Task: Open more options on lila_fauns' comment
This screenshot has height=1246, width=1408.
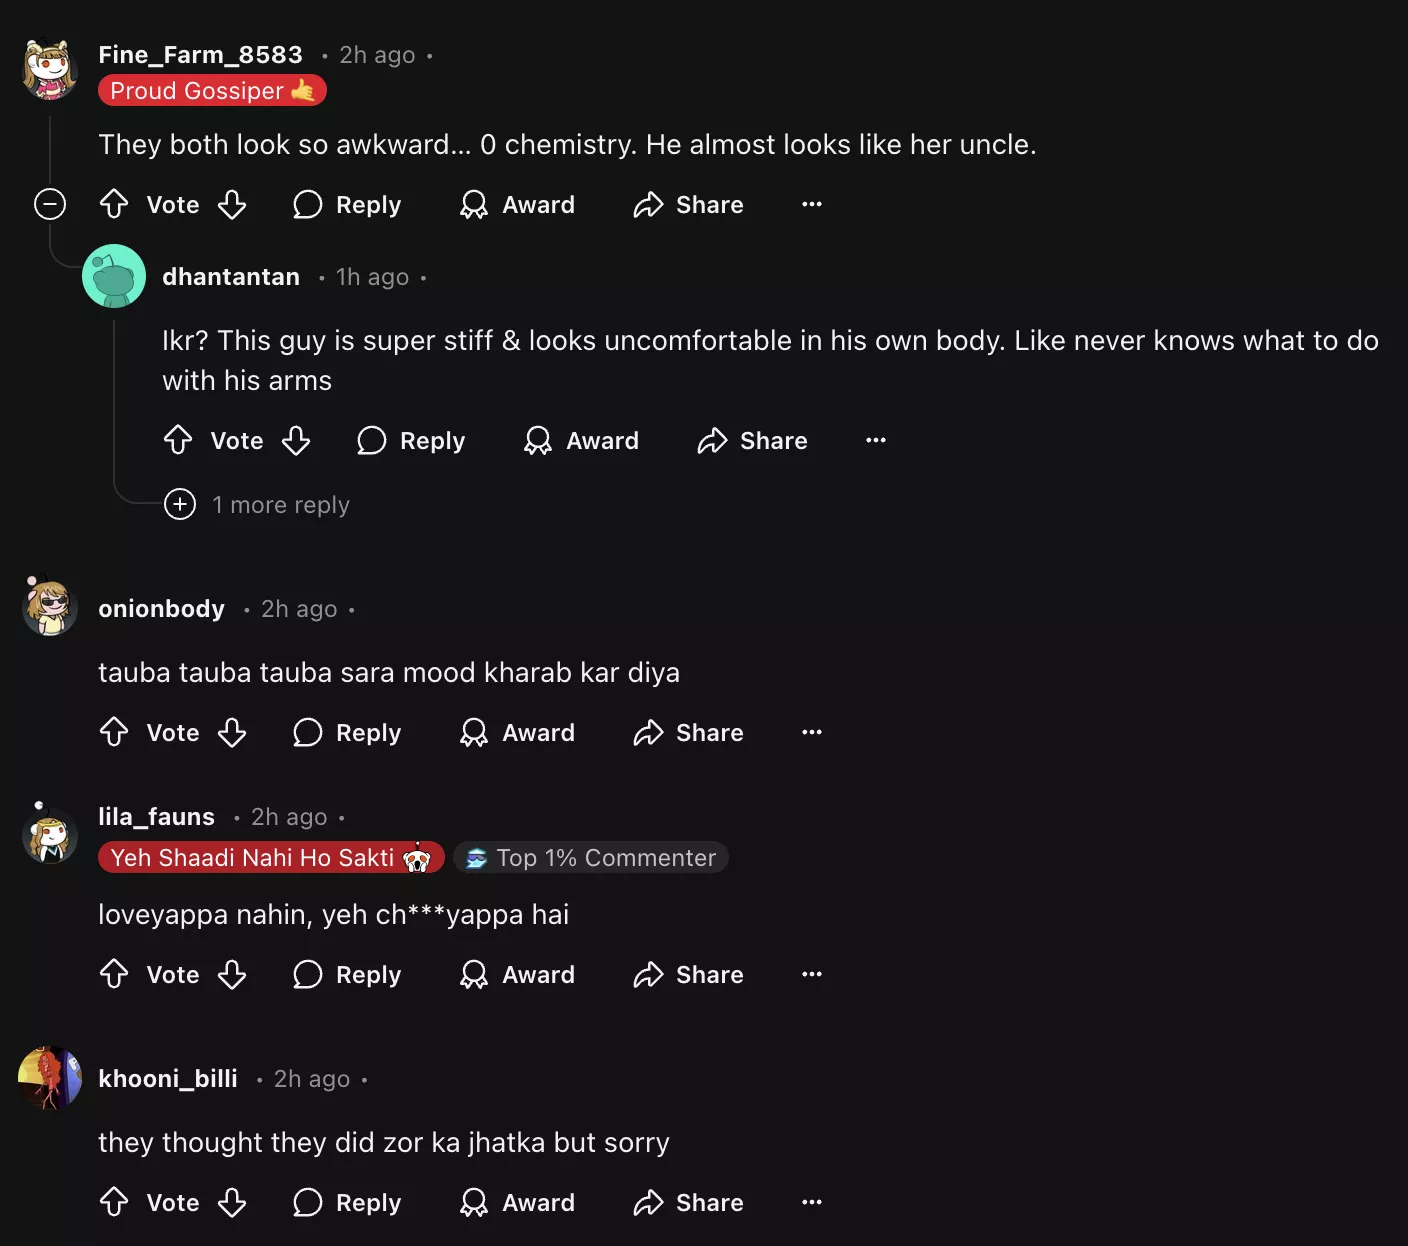Action: click(812, 975)
